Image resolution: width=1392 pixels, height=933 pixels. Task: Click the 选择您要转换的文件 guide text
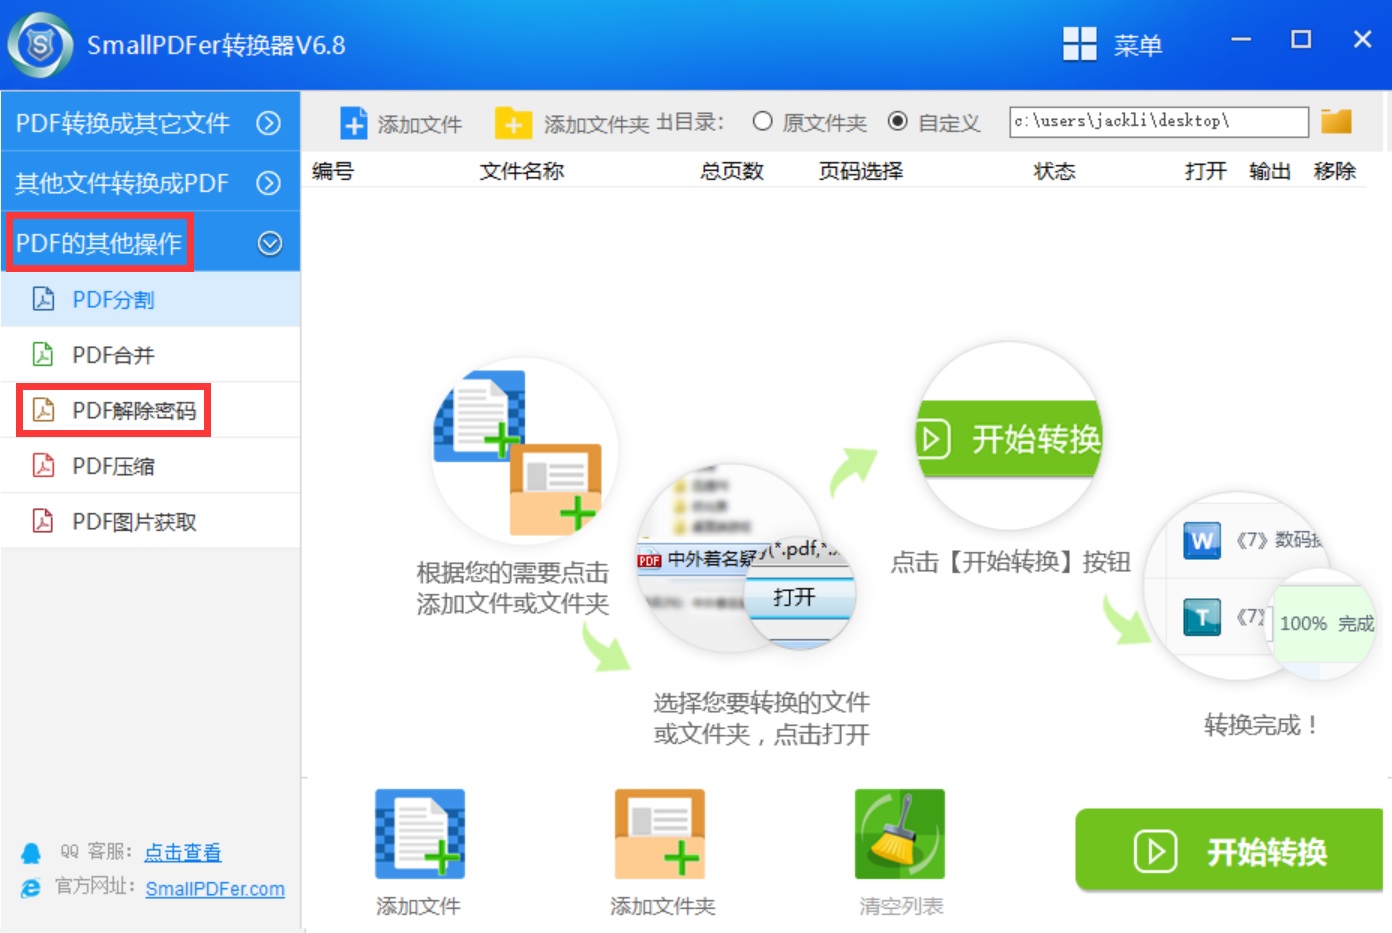click(761, 702)
